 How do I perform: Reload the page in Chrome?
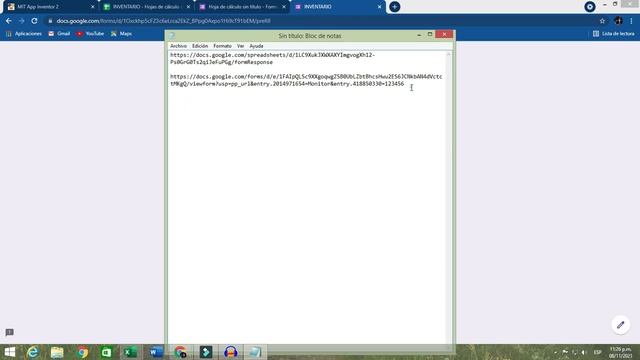pos(34,21)
